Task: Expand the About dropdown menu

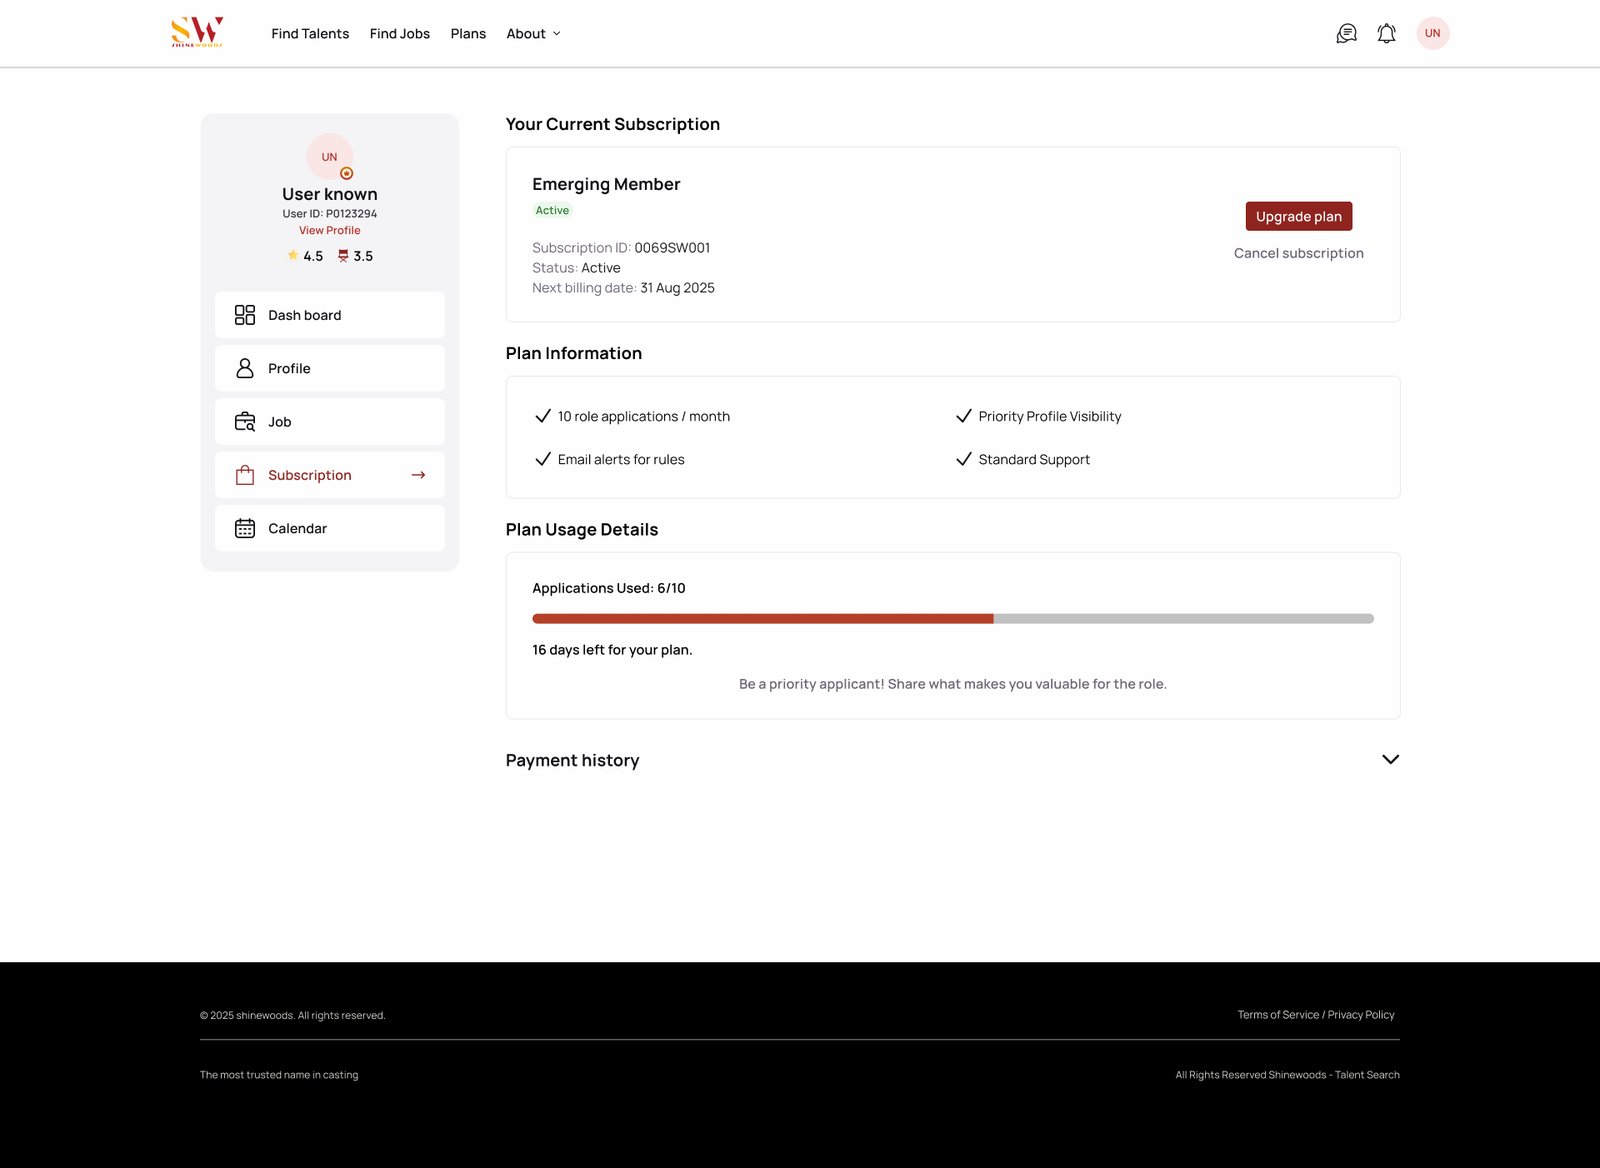Action: [533, 34]
